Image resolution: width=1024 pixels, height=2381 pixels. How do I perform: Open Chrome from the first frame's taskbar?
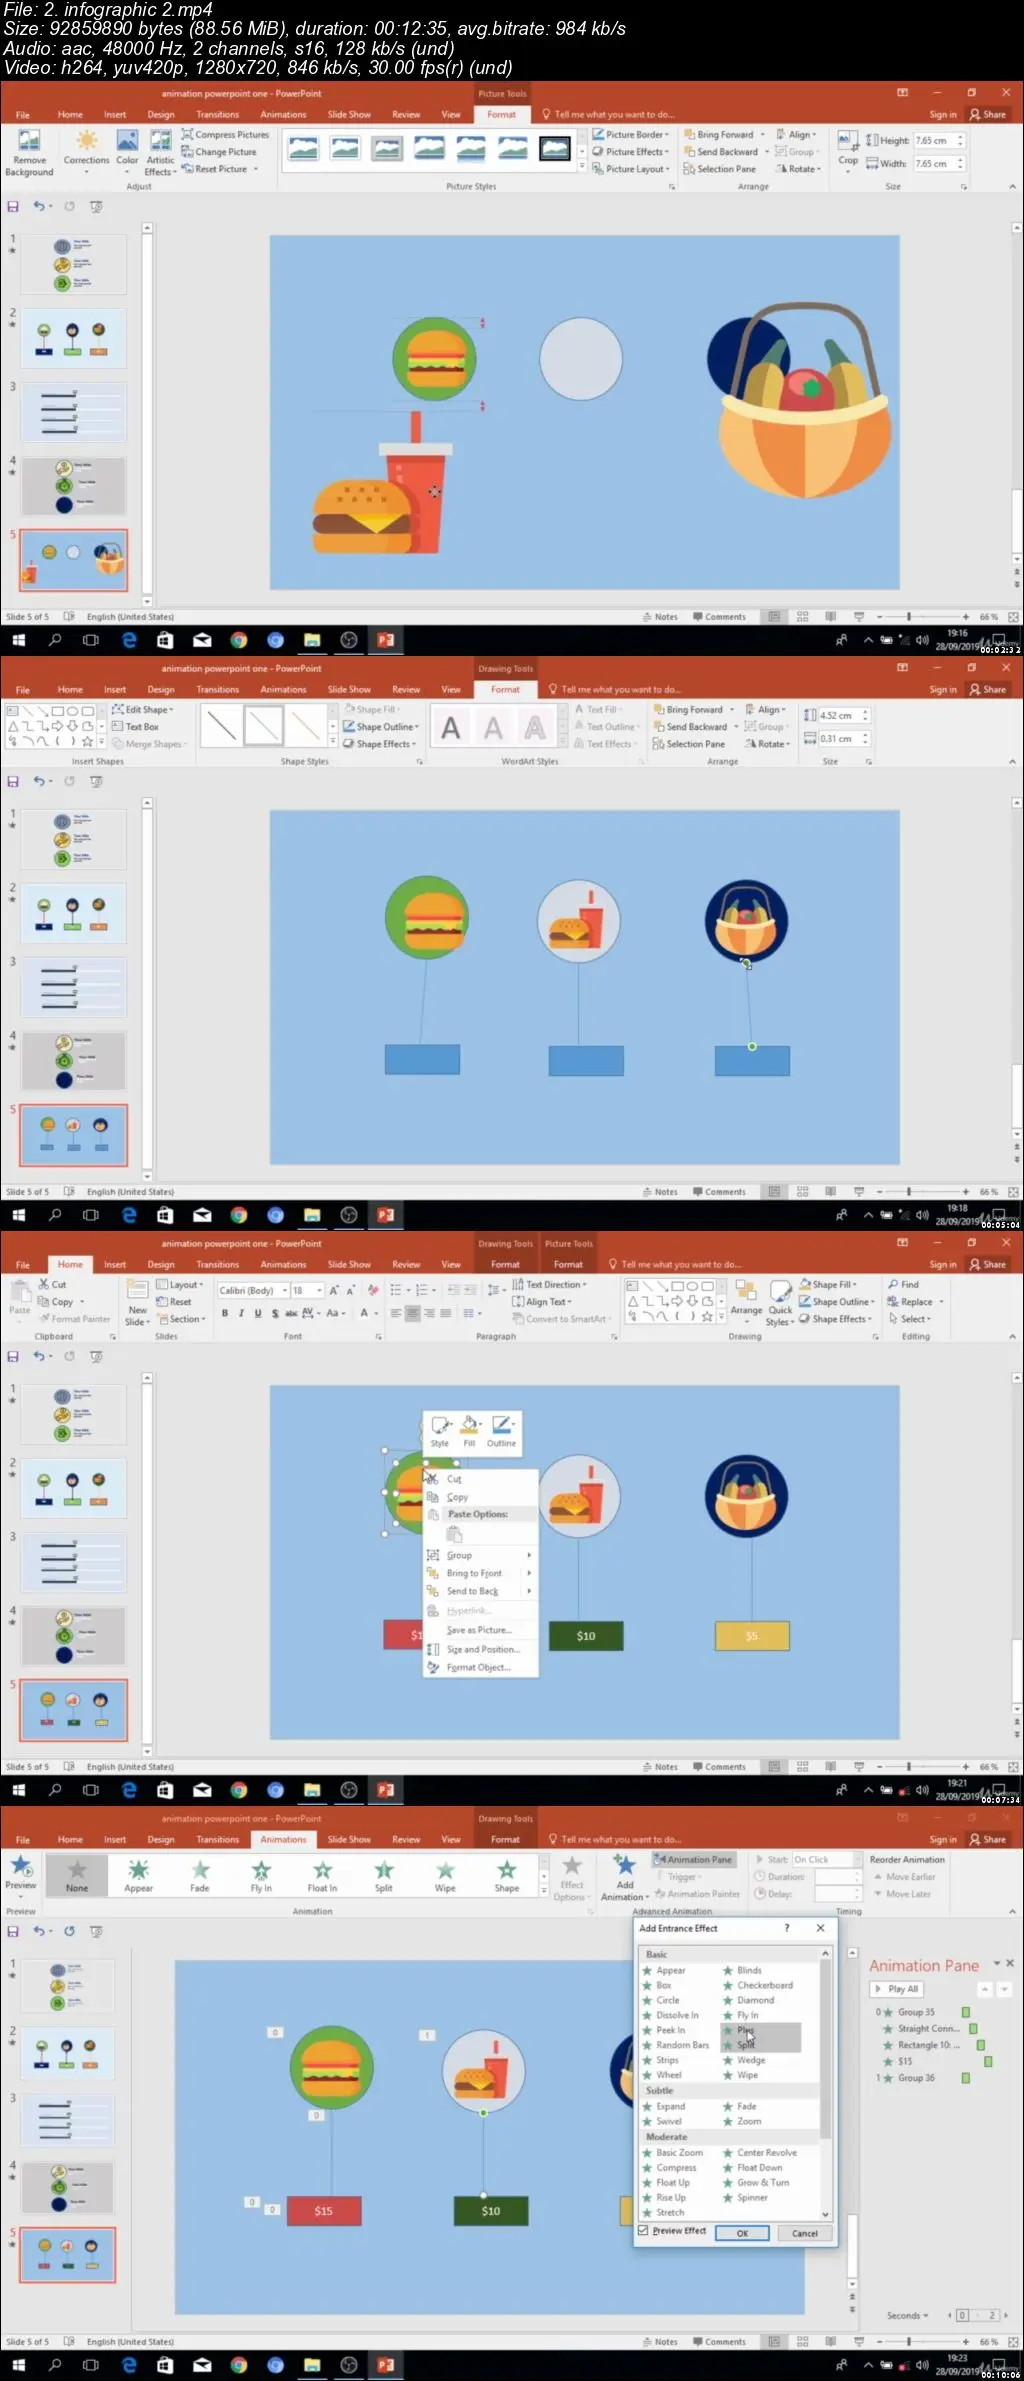(x=239, y=640)
